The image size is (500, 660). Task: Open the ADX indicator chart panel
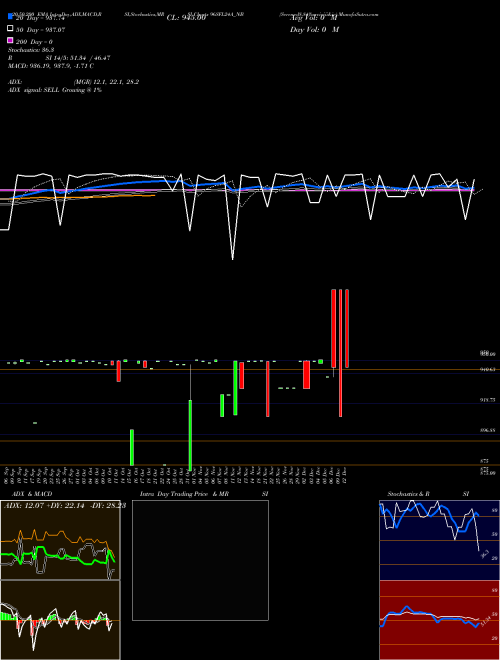pyautogui.click(x=60, y=540)
